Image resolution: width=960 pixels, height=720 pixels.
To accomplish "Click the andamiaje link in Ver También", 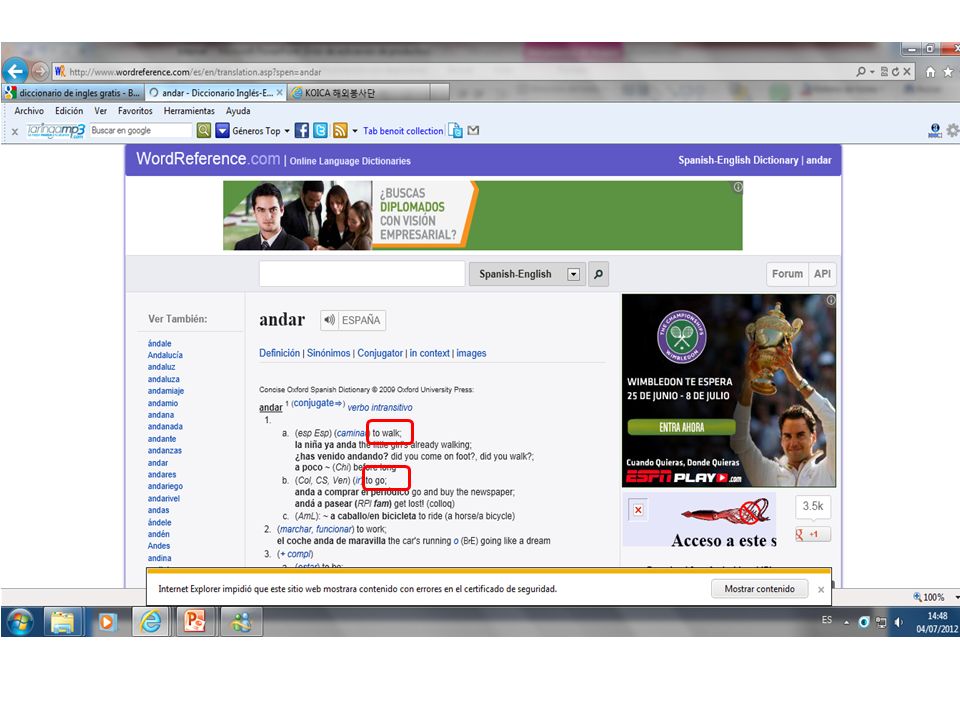I will click(165, 391).
